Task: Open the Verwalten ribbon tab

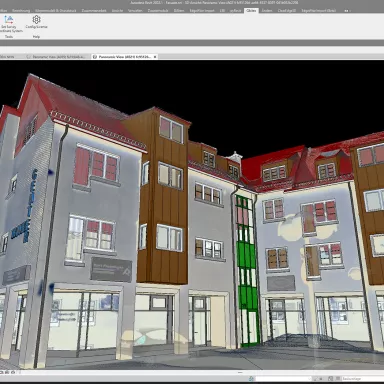Action: click(x=135, y=10)
